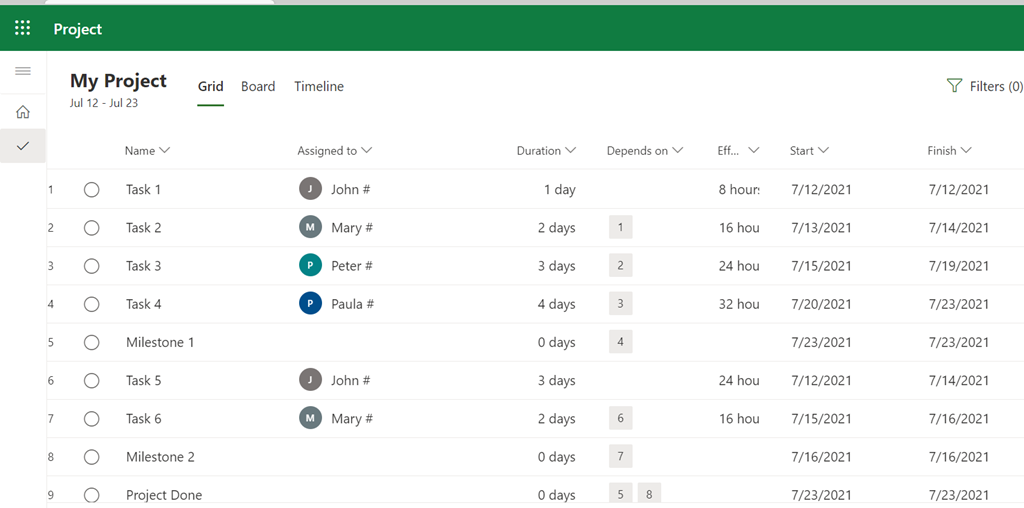Click Peter's teal avatar on Task 3
The height and width of the screenshot is (508, 1024).
[x=311, y=266]
